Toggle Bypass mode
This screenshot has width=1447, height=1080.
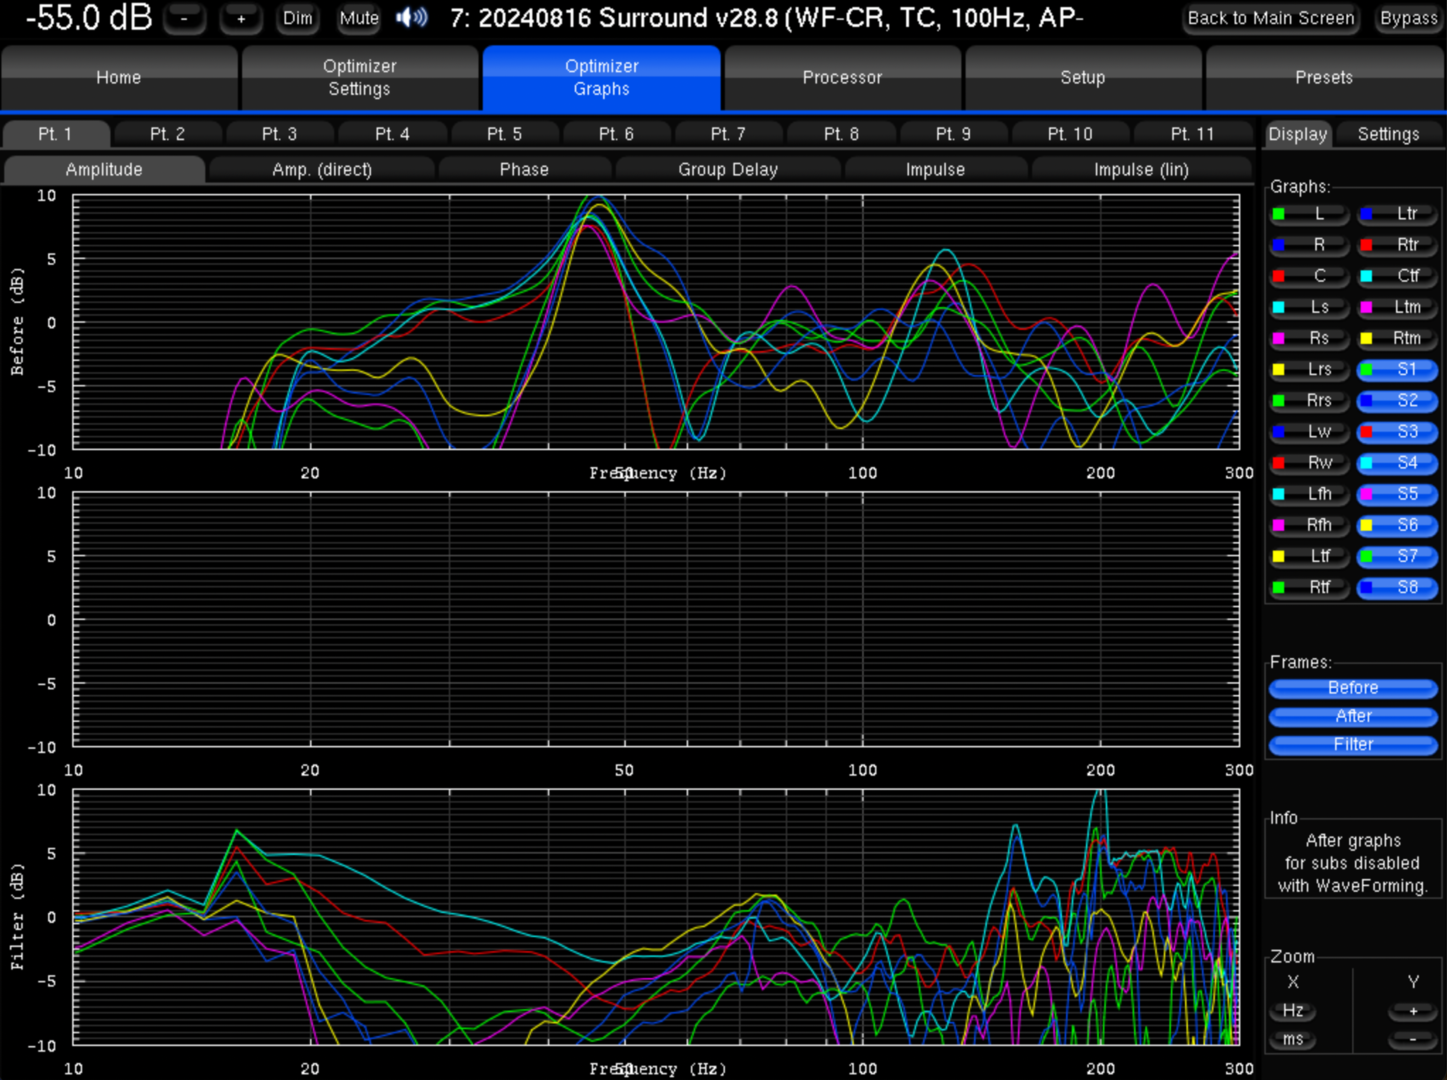[x=1408, y=18]
